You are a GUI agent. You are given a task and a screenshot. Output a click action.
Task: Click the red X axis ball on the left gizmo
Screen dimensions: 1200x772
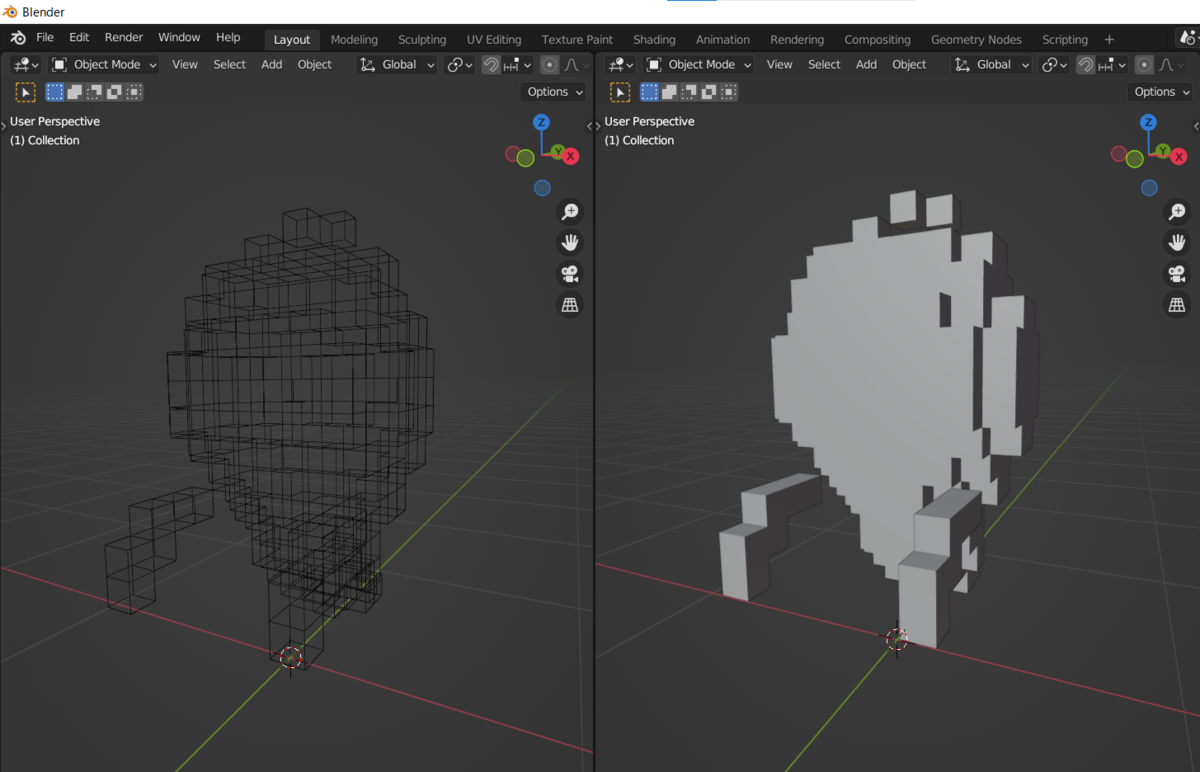click(570, 156)
